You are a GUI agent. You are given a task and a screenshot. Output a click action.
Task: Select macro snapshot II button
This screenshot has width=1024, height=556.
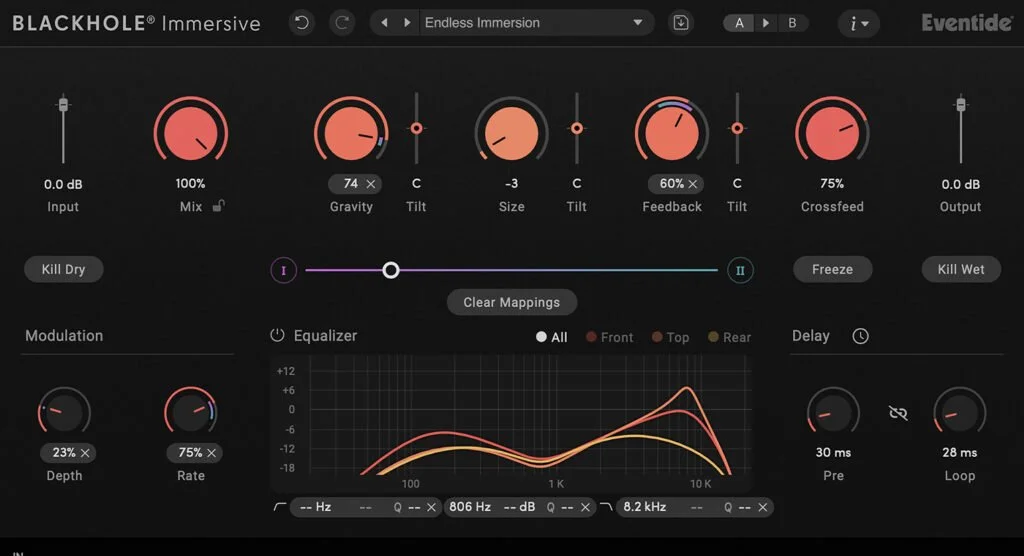point(740,270)
